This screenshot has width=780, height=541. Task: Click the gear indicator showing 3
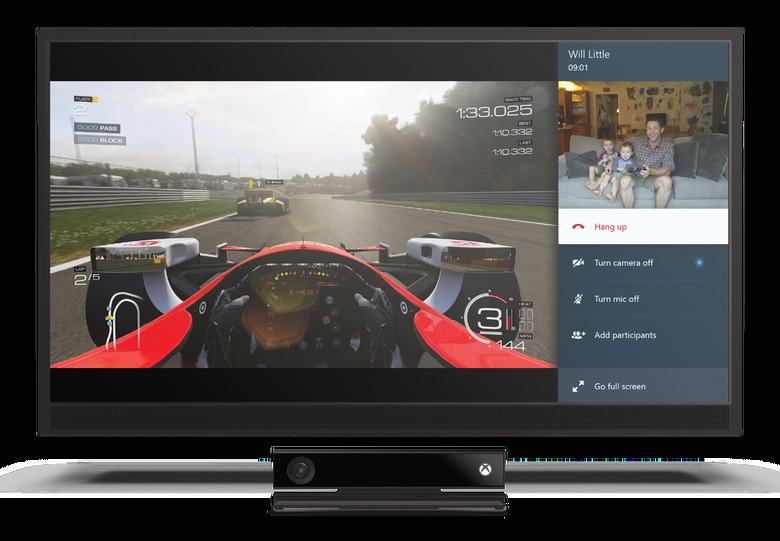(x=490, y=319)
